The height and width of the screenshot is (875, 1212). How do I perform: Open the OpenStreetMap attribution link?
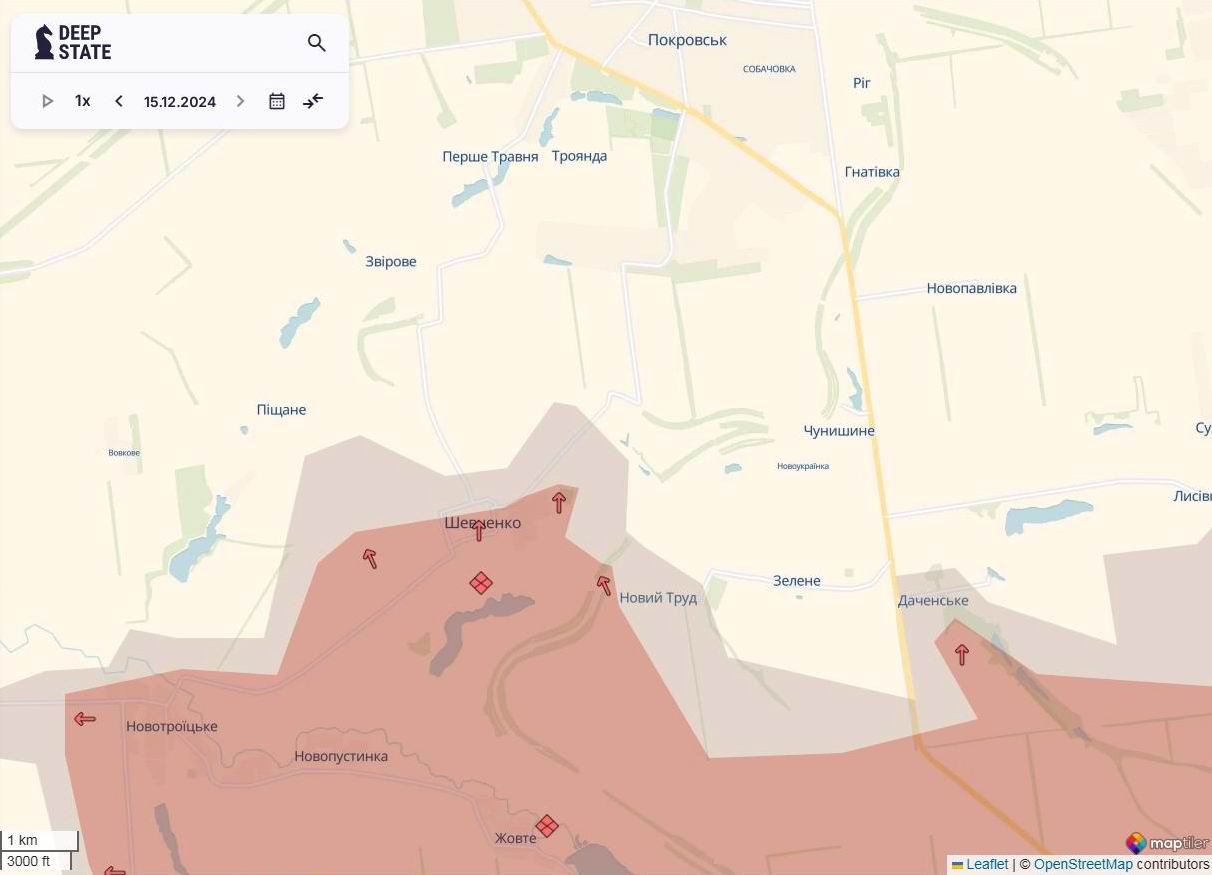pos(1082,864)
